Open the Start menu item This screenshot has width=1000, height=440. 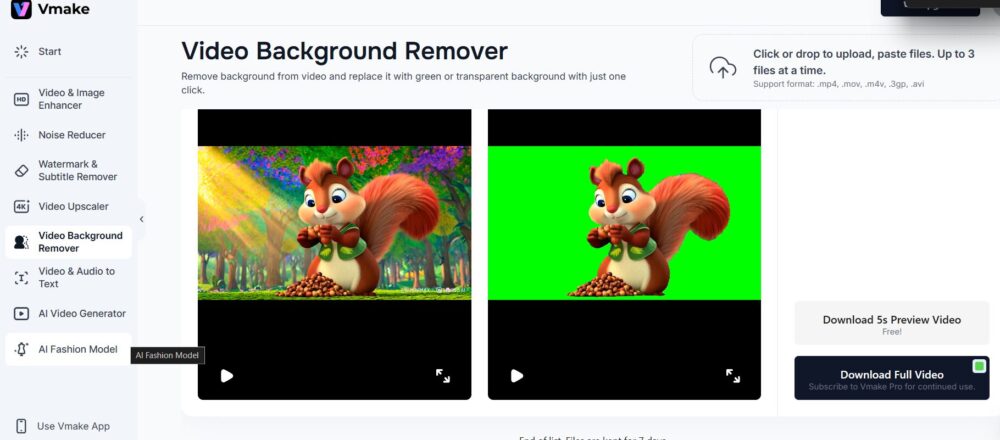tap(68, 52)
